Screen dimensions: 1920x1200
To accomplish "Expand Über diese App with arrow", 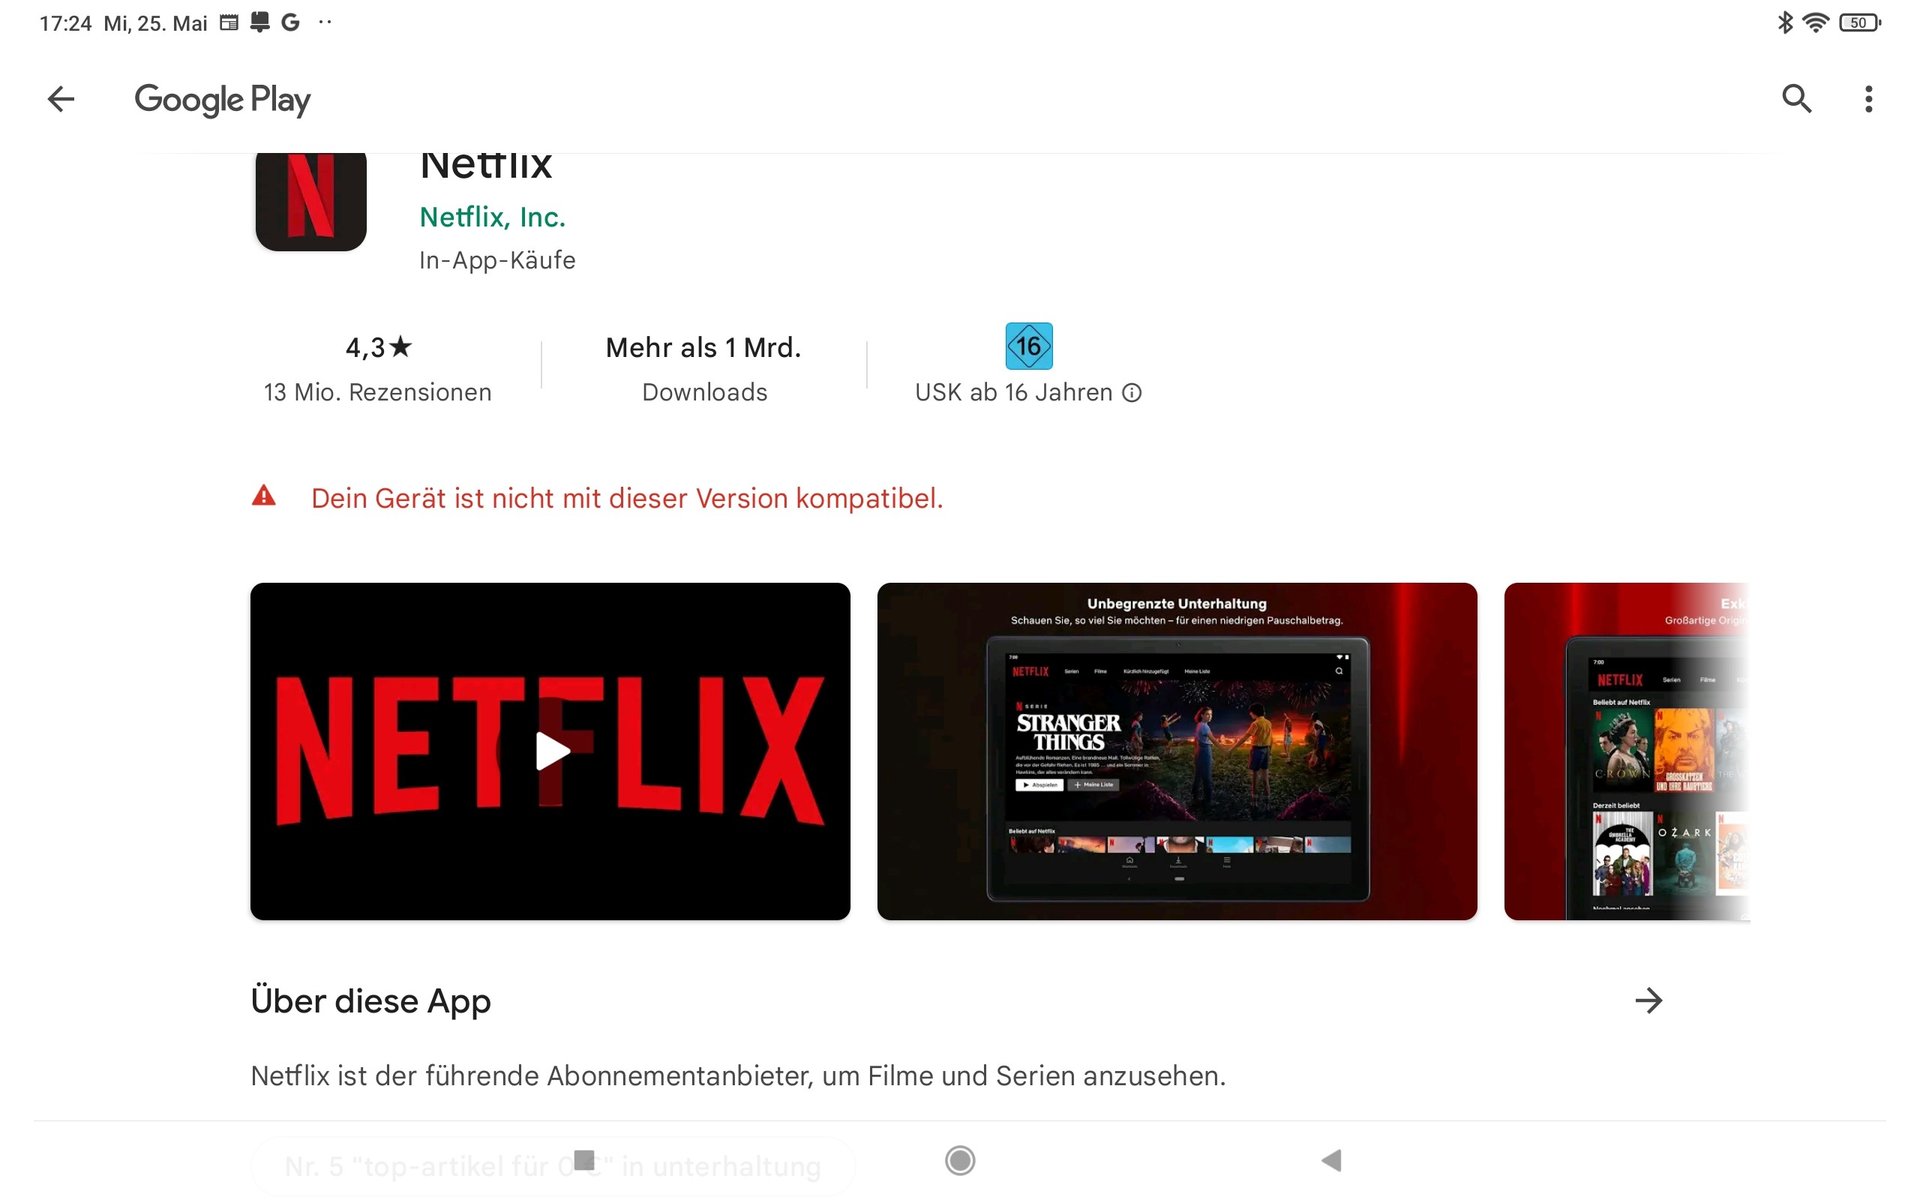I will 1648,1000.
